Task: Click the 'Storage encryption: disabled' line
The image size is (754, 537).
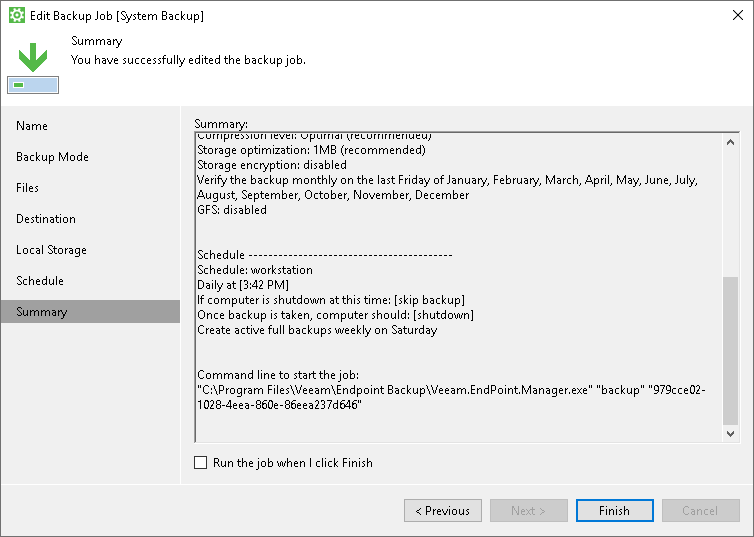Action: coord(272,165)
